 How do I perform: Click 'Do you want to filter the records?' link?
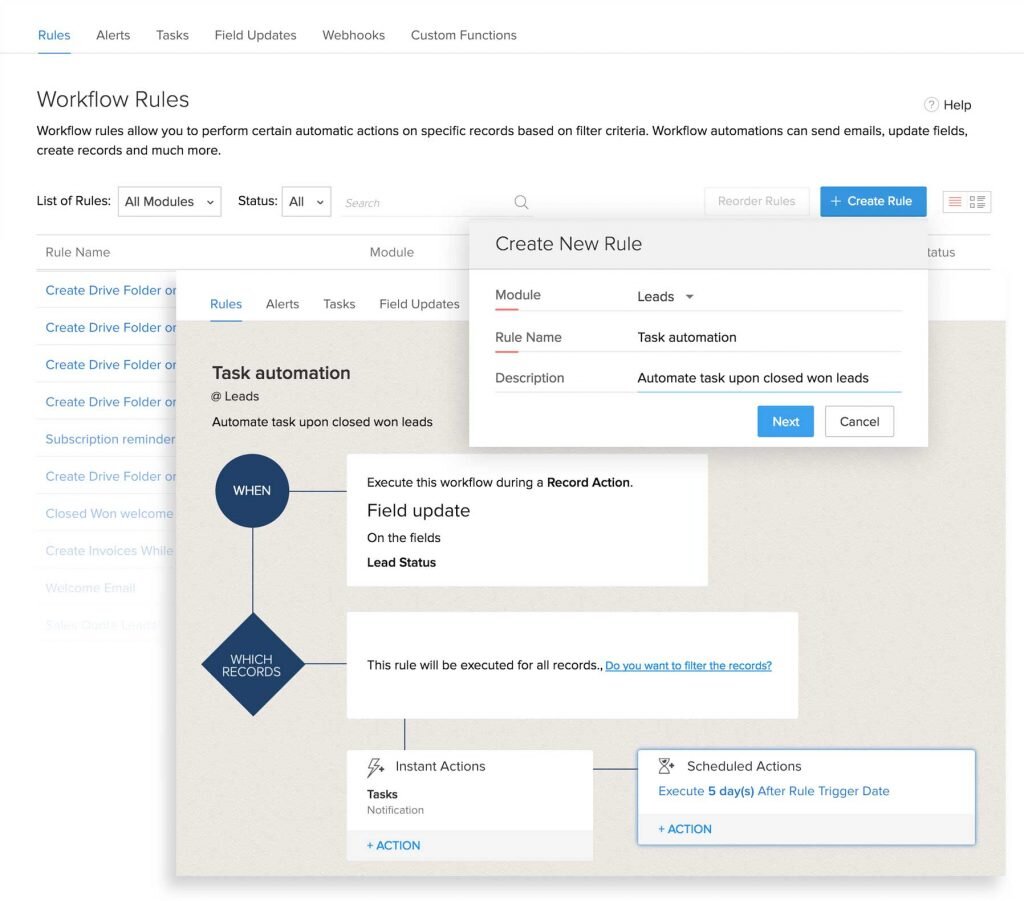(x=688, y=666)
